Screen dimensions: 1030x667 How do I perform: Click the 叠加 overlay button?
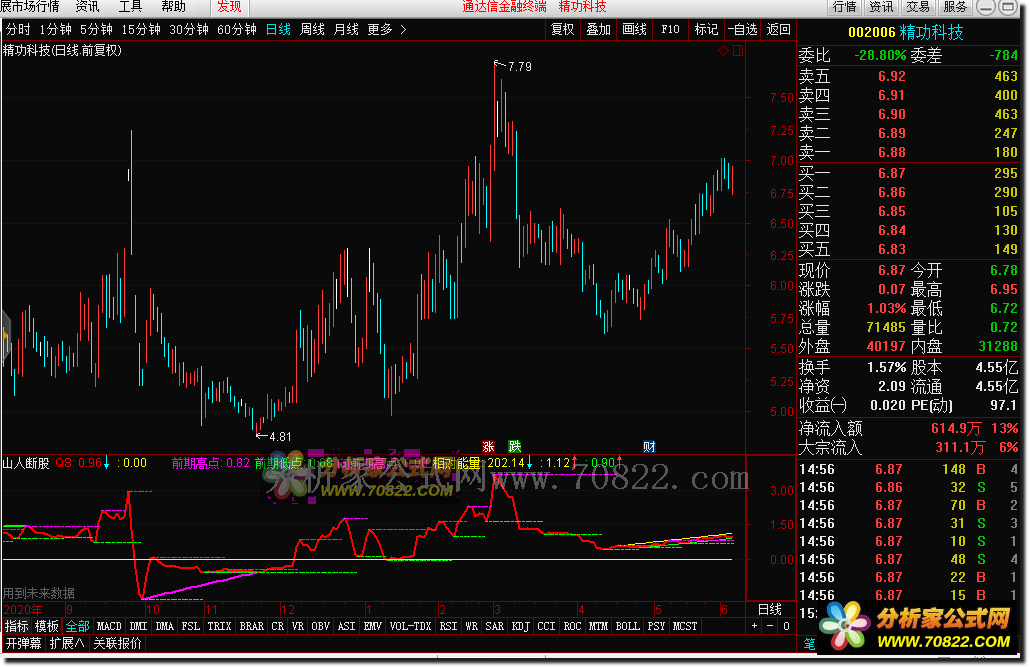pyautogui.click(x=598, y=30)
